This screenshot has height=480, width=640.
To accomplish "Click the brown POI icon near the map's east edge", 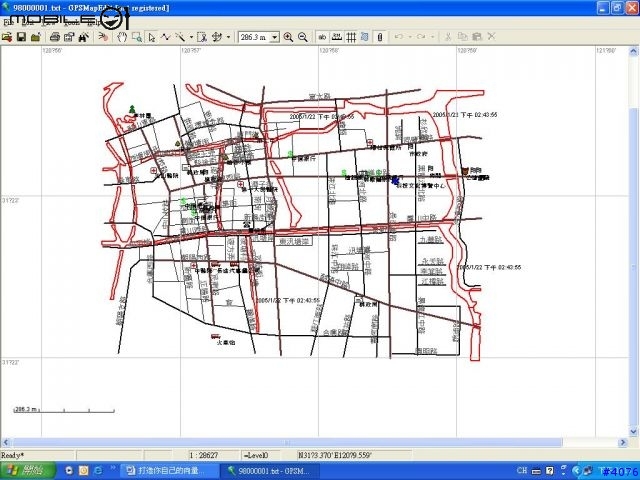I will pyautogui.click(x=465, y=170).
